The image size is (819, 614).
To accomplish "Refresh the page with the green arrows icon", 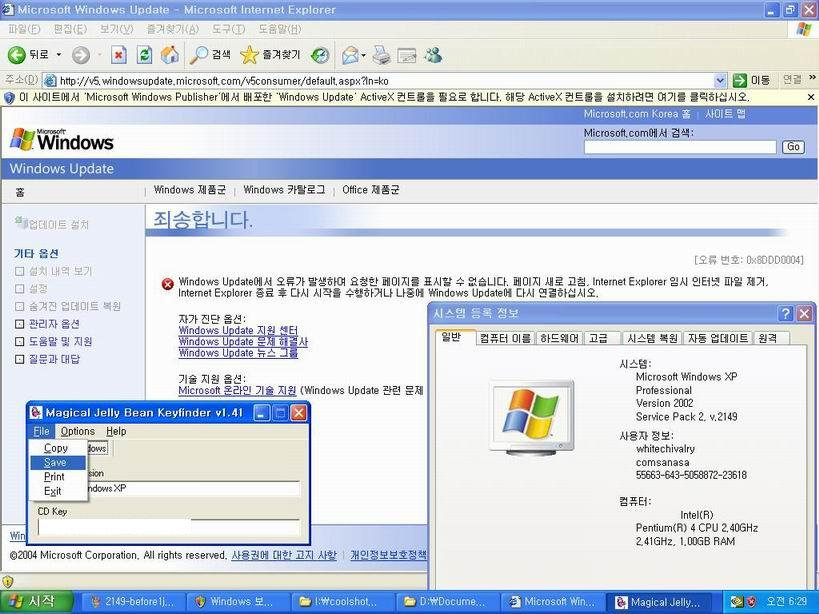I will (x=144, y=55).
